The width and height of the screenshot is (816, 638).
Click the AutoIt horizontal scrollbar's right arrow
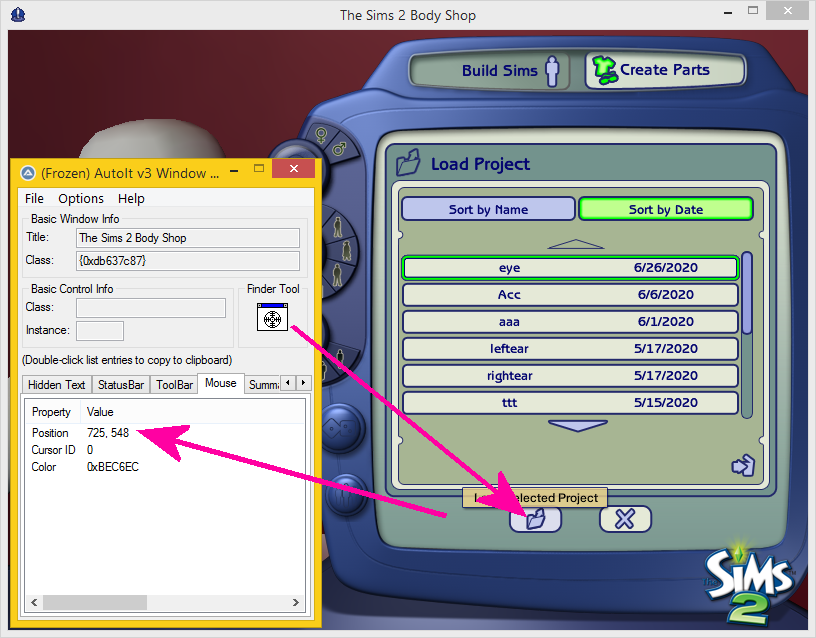[296, 603]
